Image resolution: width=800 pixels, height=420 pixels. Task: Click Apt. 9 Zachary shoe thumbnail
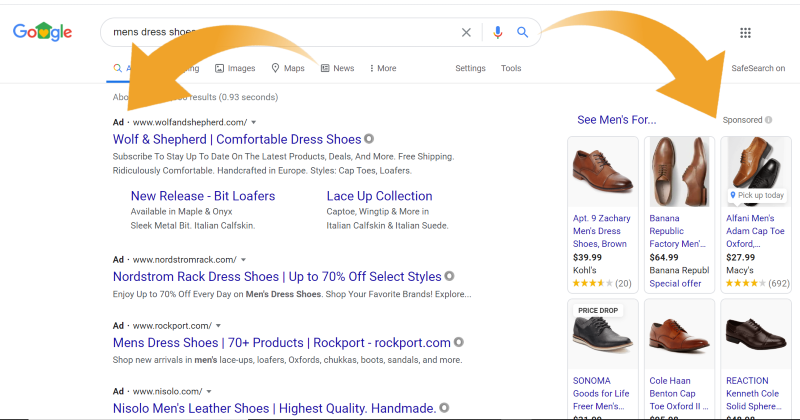603,172
